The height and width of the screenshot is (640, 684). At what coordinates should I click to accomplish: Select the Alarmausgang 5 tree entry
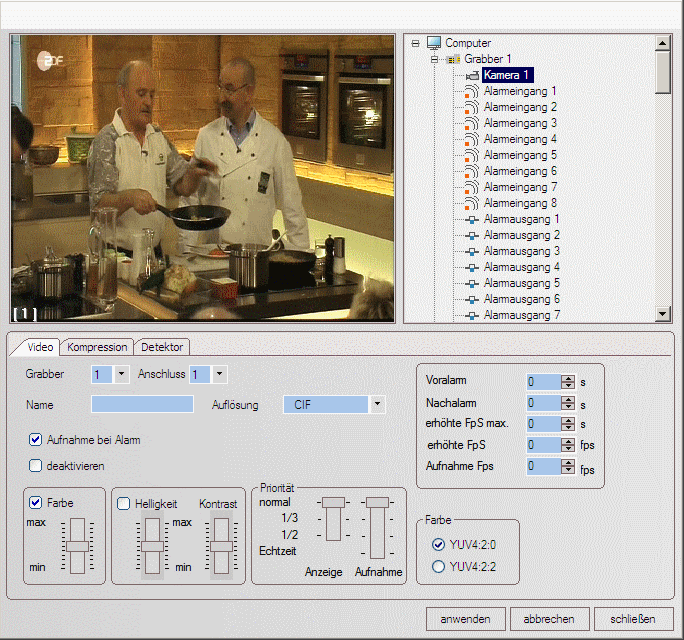(x=521, y=284)
